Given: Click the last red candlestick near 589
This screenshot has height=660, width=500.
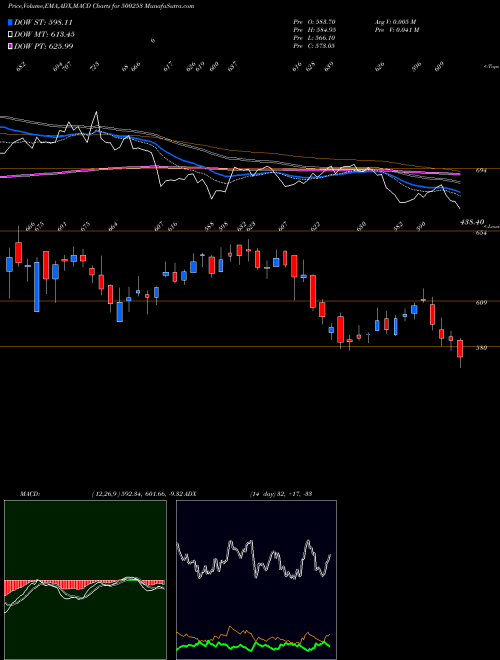Looking at the screenshot, I should point(460,349).
